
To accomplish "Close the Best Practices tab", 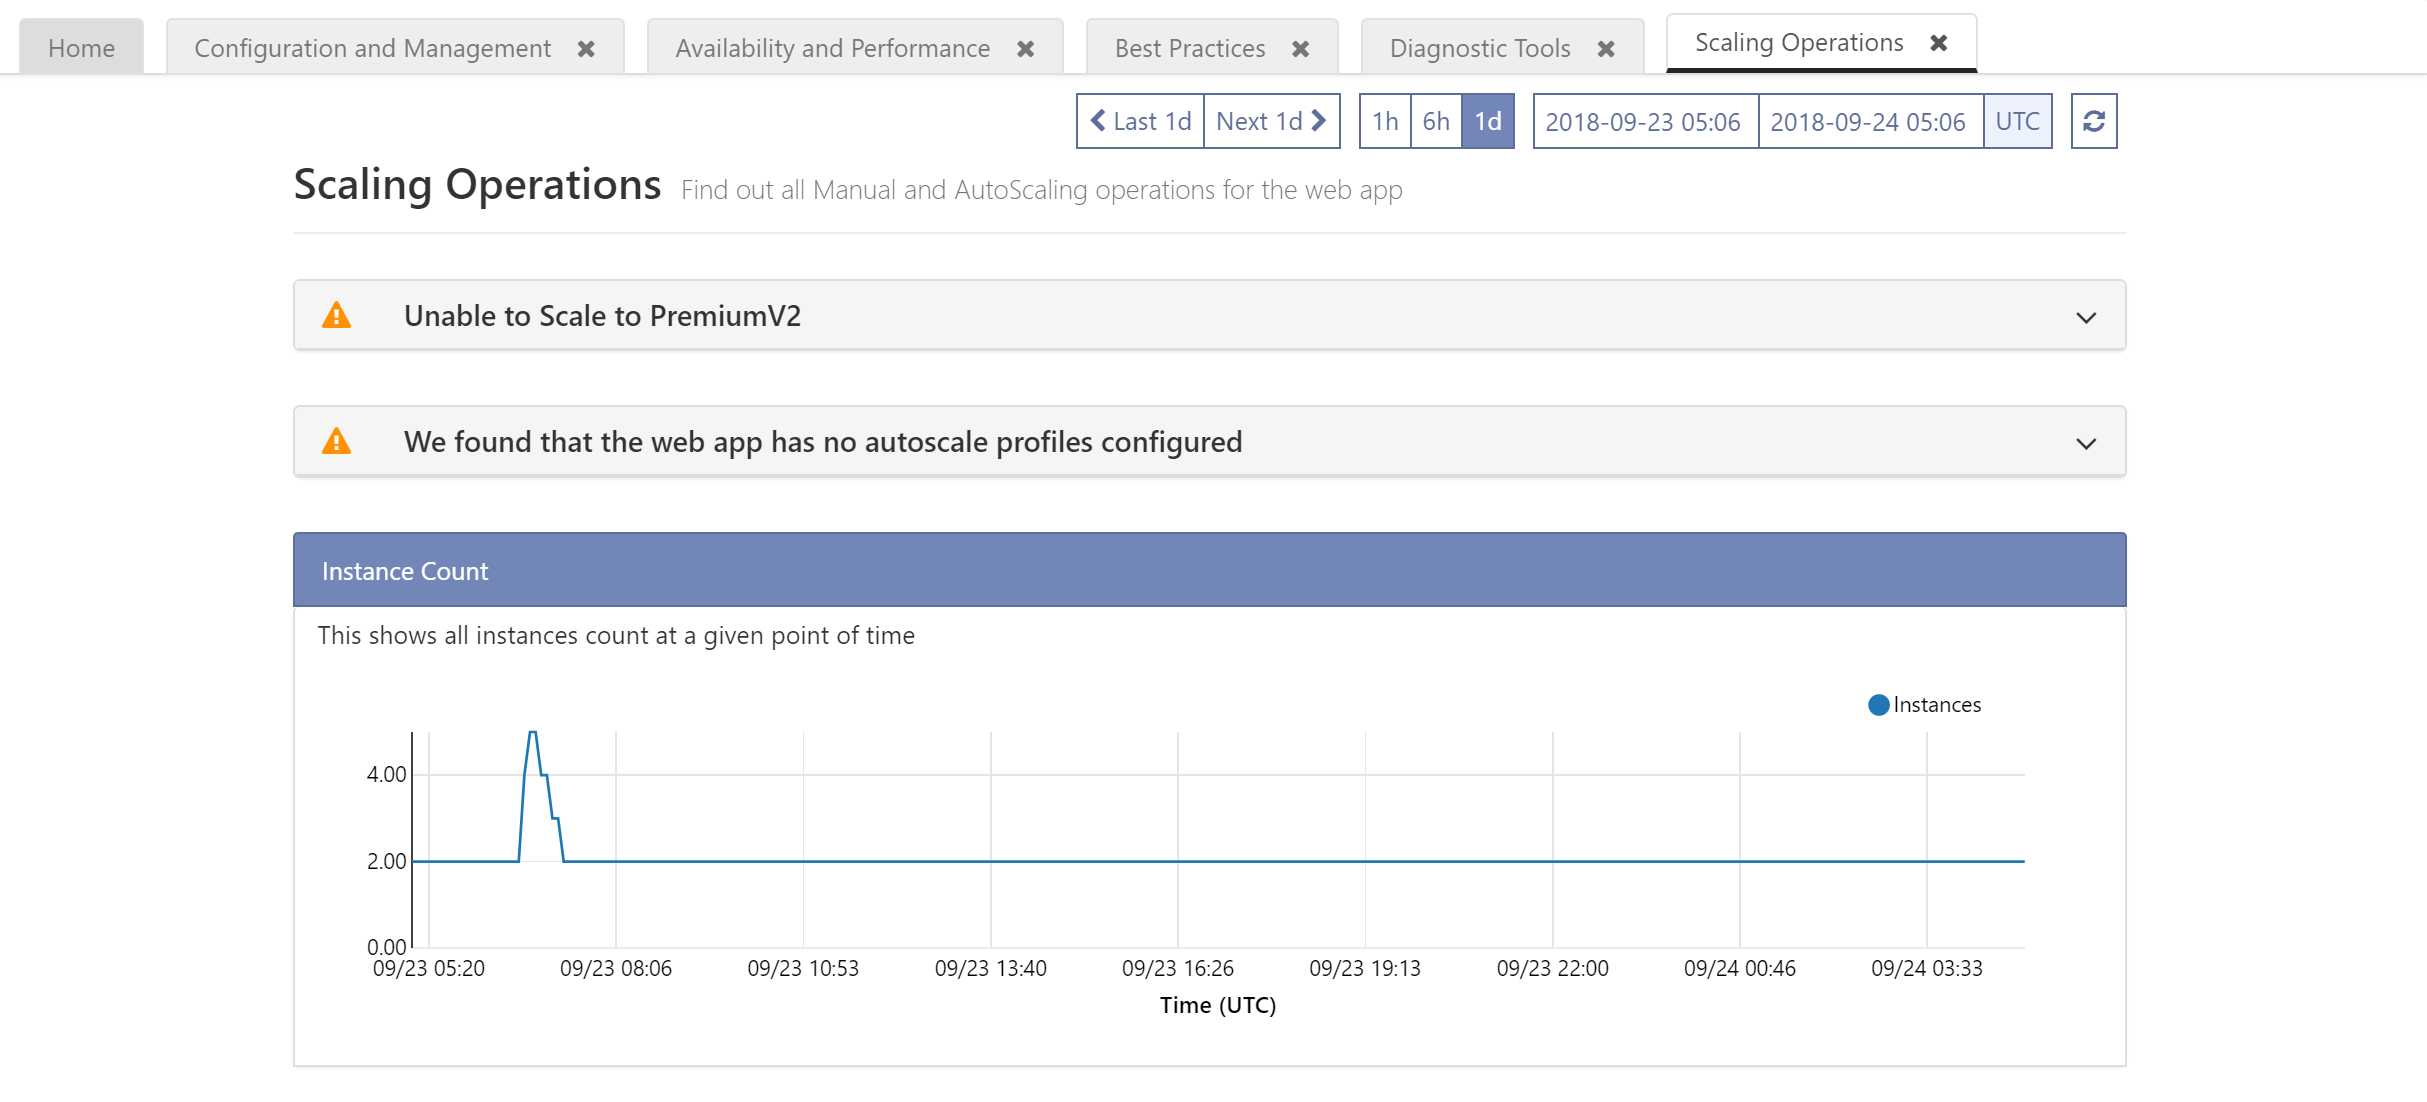I will tap(1300, 49).
